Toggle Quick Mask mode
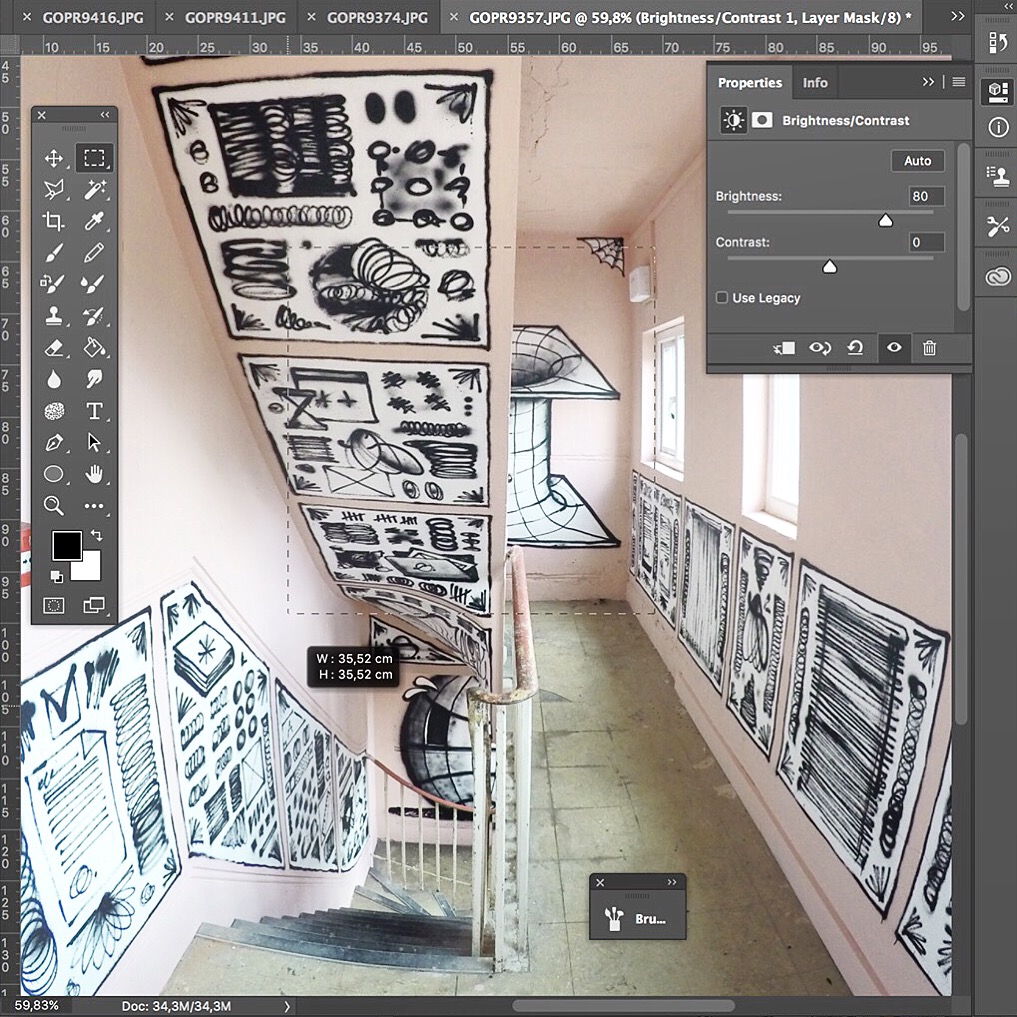The height and width of the screenshot is (1017, 1017). coord(54,605)
